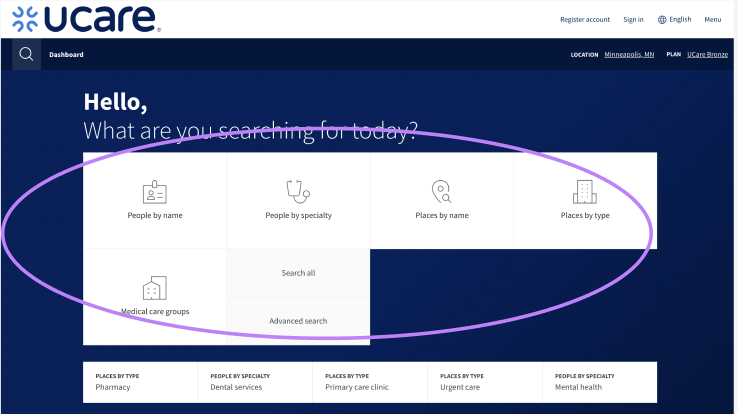Click the Places by name map pin icon
This screenshot has width=738, height=414.
441,191
